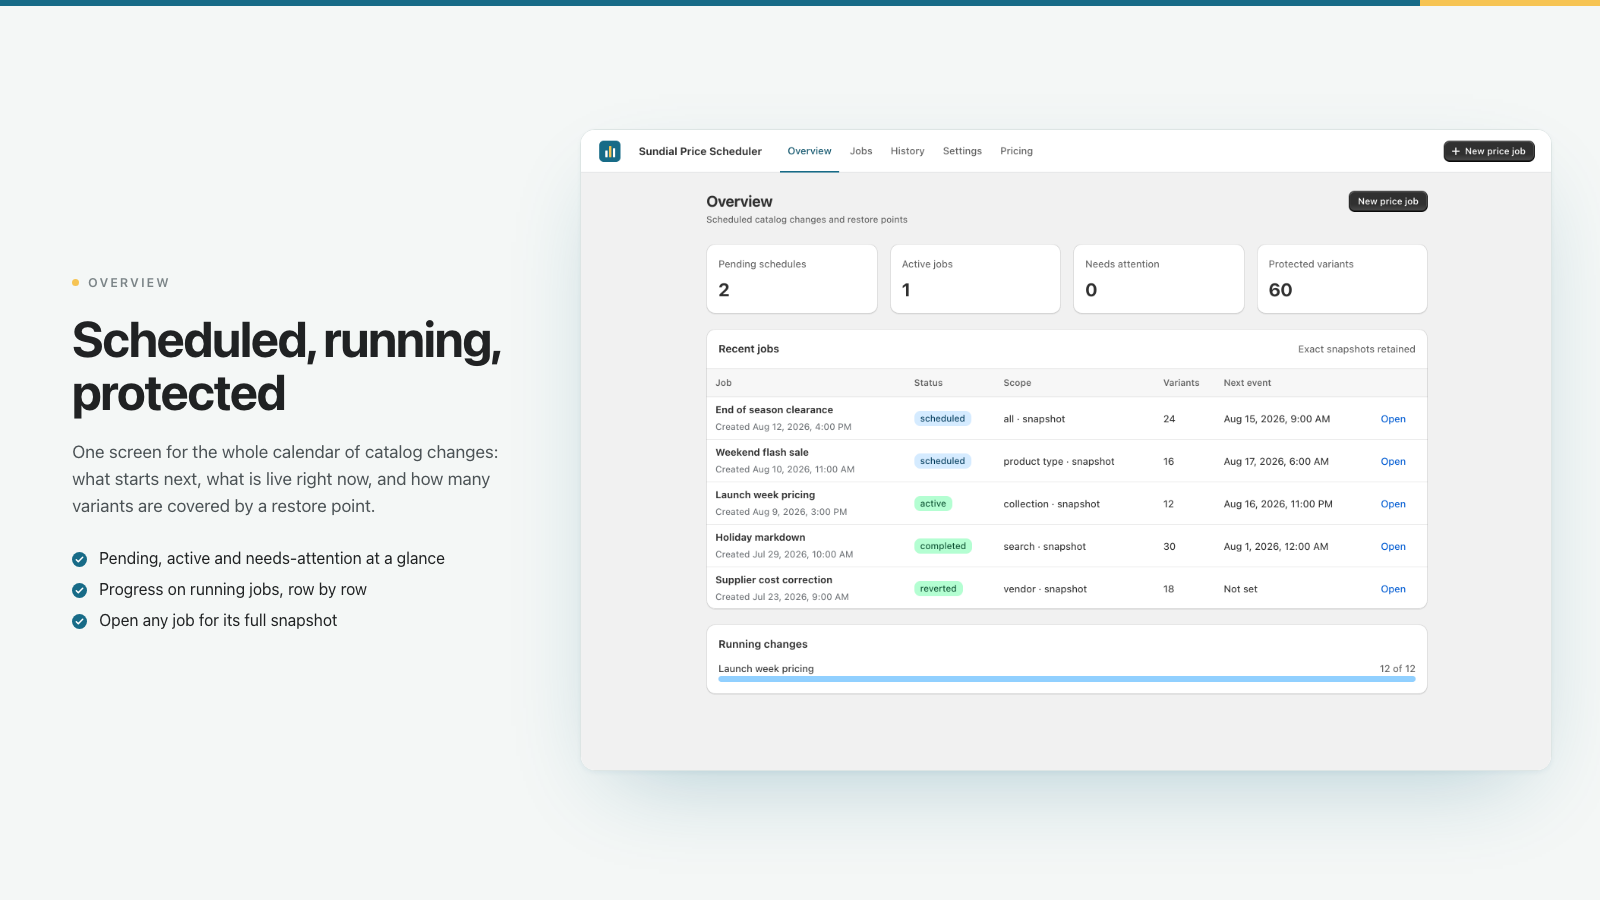Click 'Created Jul 23, 2026, 9:00 AM' text
The height and width of the screenshot is (900, 1600).
(782, 597)
